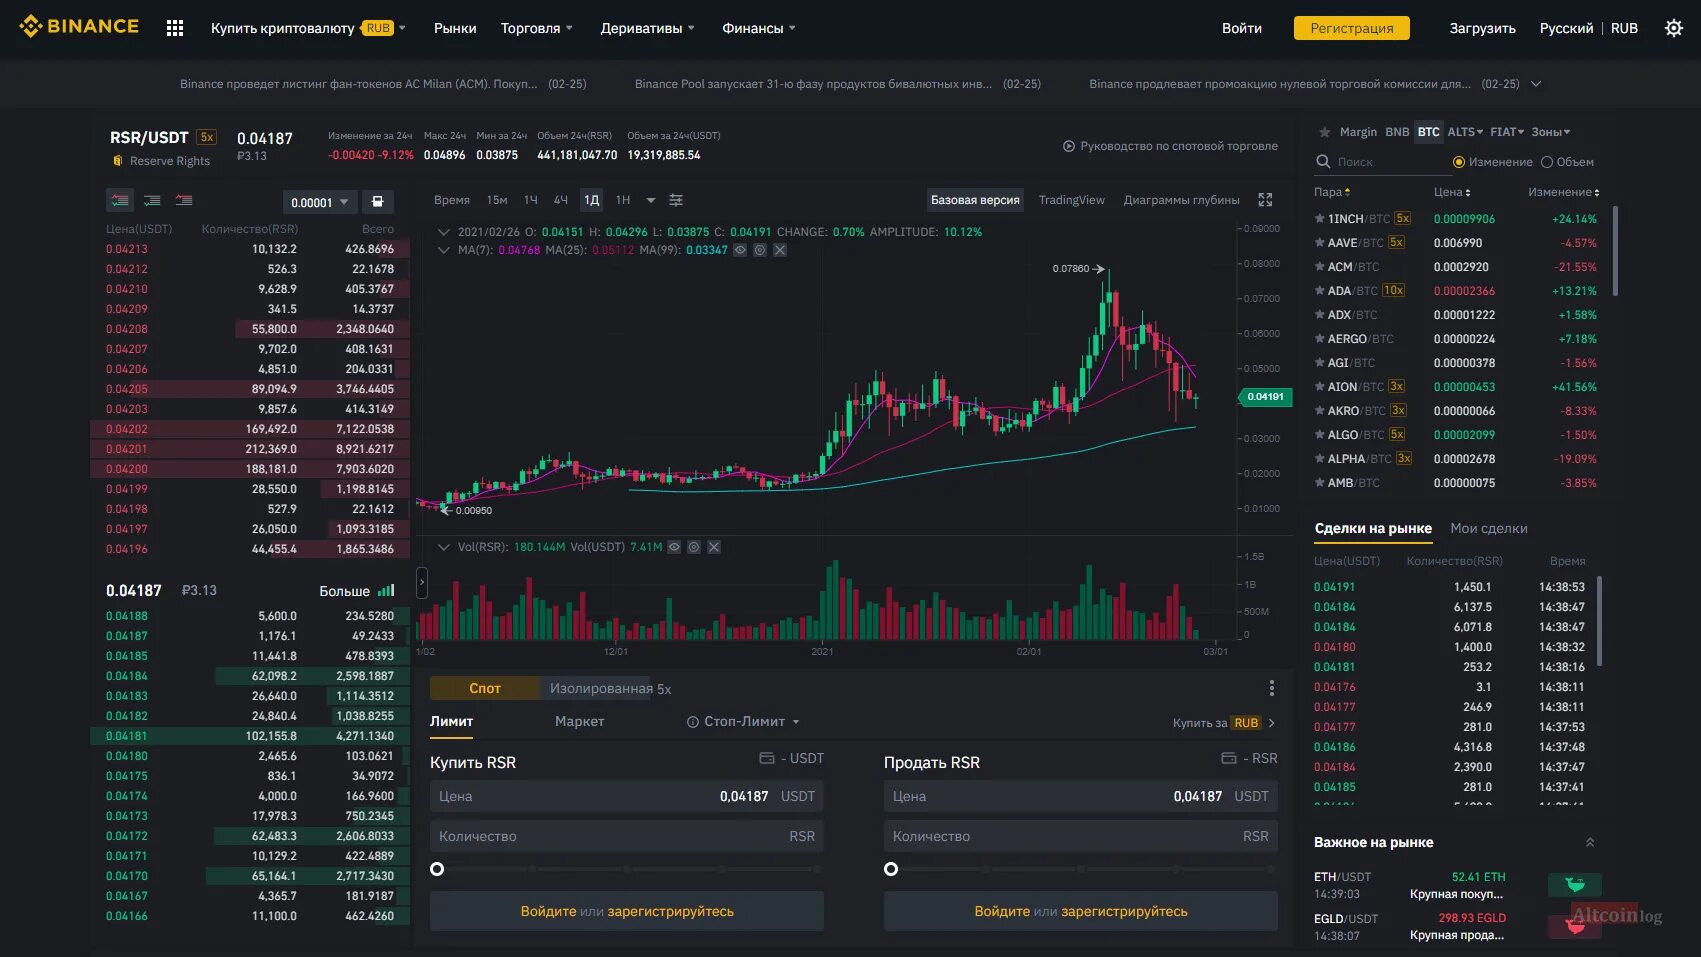
Task: Open the Финансы dropdown menu
Action: (x=759, y=28)
